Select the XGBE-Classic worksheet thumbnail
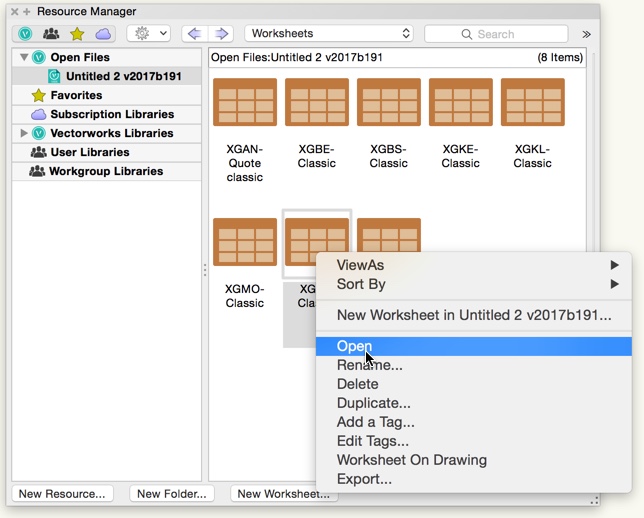 coord(317,102)
